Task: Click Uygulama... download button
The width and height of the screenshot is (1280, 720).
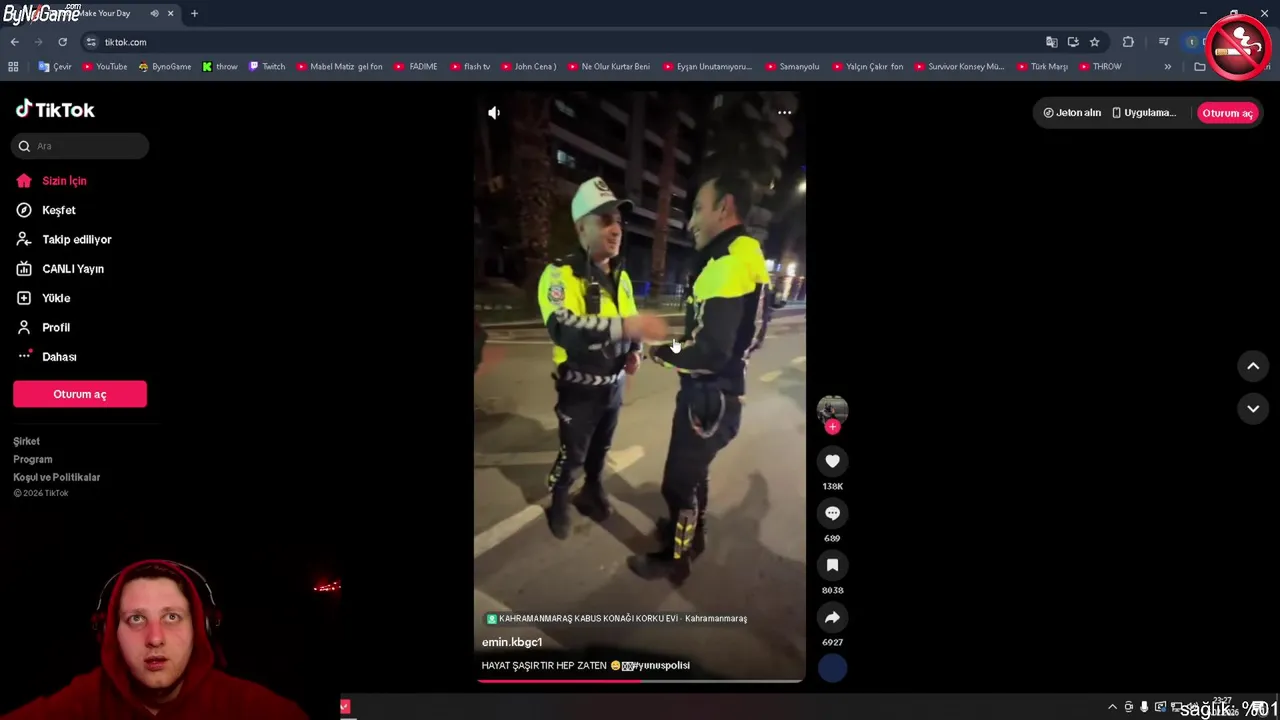Action: click(1144, 113)
